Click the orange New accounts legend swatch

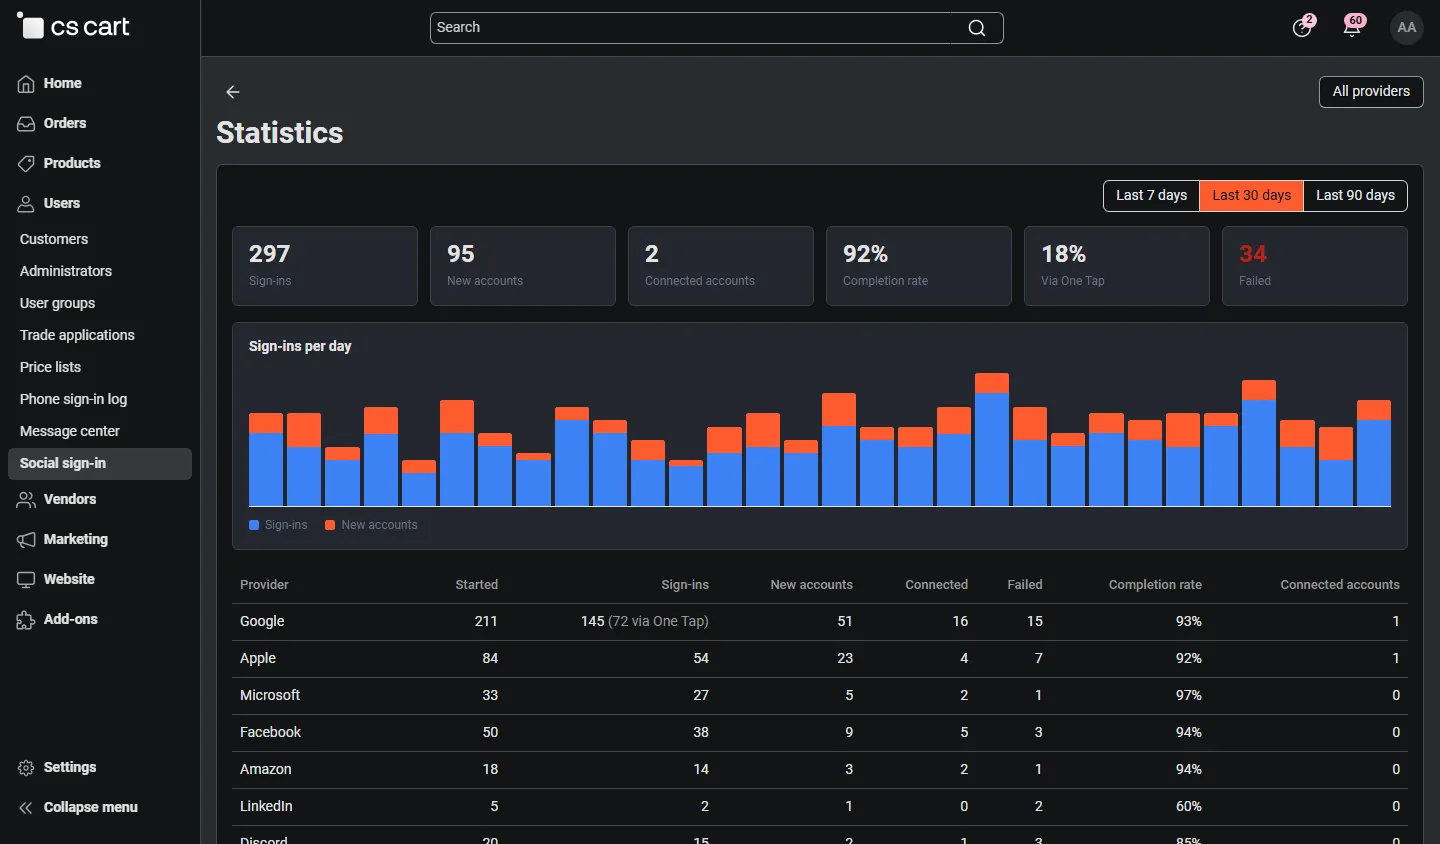[x=330, y=525]
